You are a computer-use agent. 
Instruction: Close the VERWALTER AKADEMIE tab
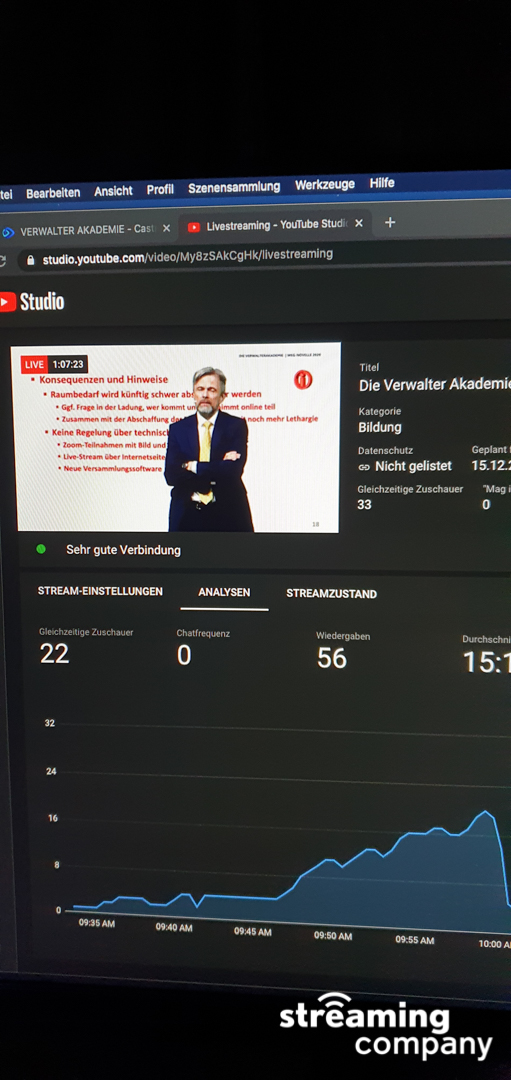166,228
